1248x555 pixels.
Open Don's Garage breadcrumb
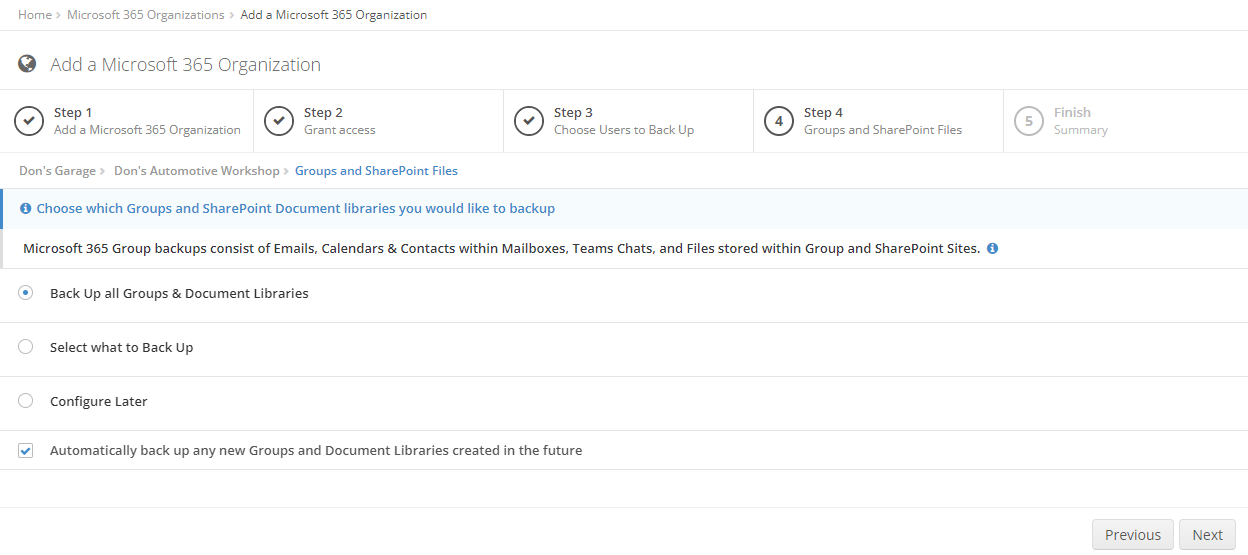57,171
